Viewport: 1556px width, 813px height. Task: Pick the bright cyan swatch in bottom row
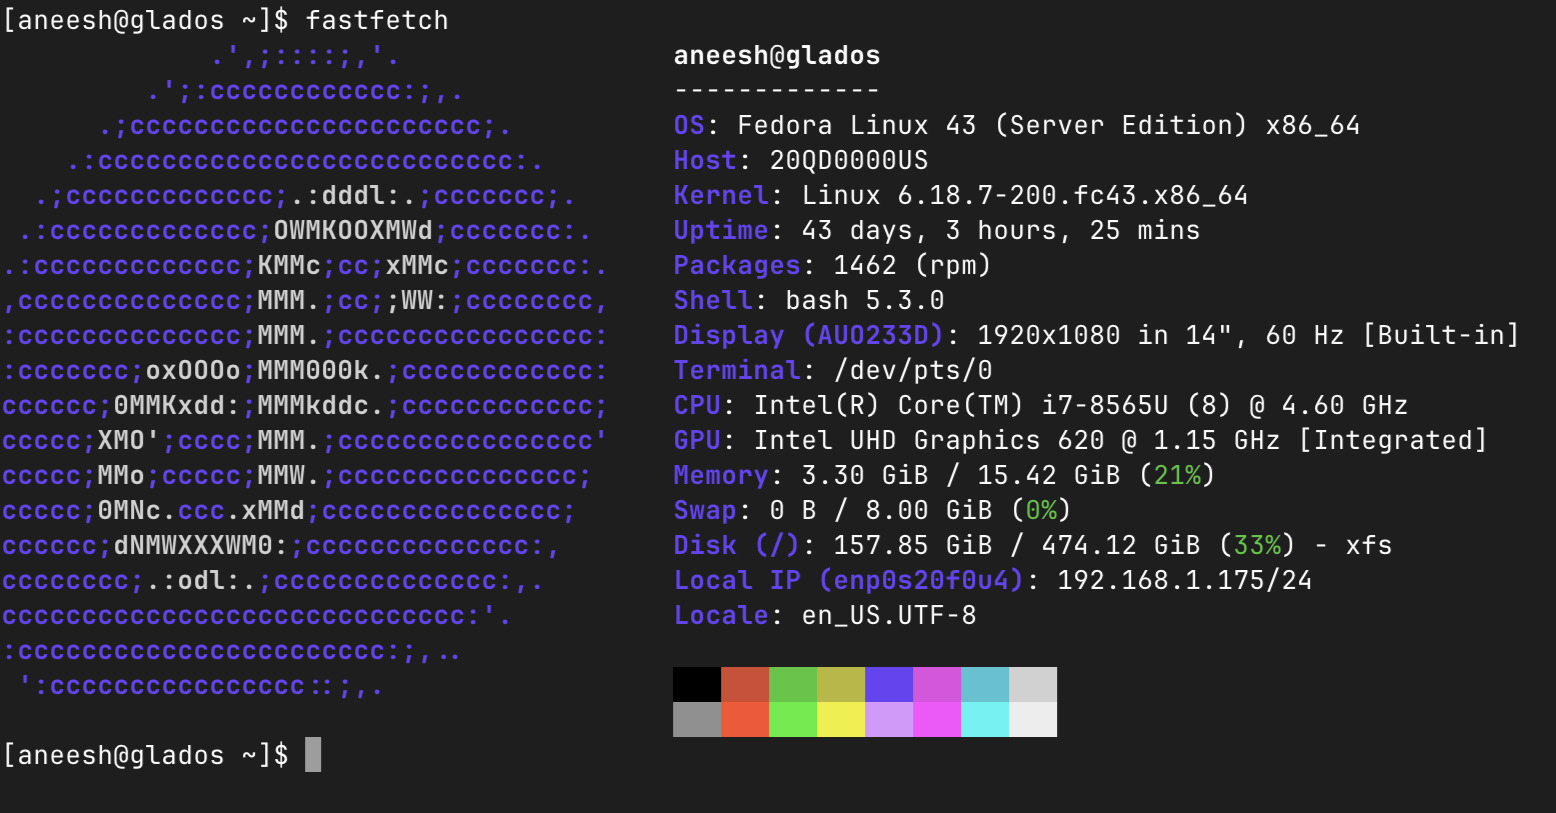pyautogui.click(x=985, y=719)
